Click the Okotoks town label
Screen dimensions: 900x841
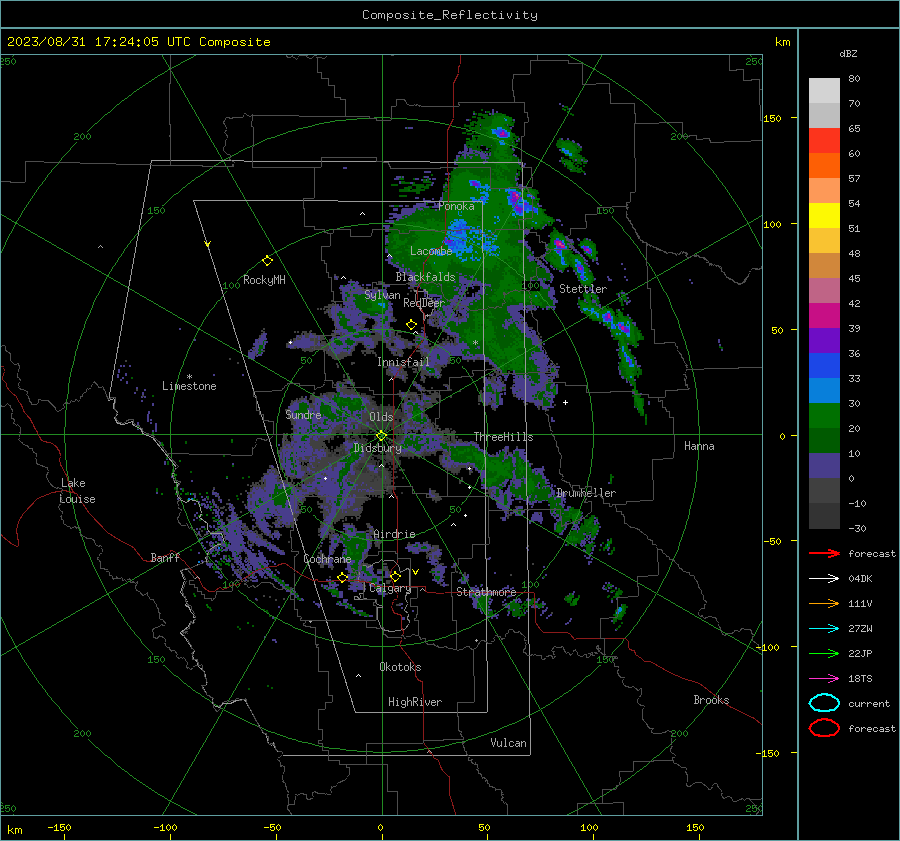400,667
